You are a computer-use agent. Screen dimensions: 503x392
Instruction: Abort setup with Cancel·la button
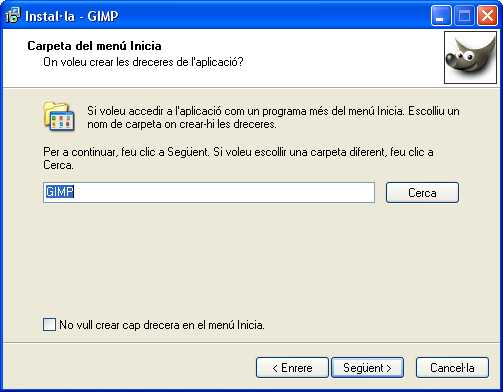(x=452, y=368)
